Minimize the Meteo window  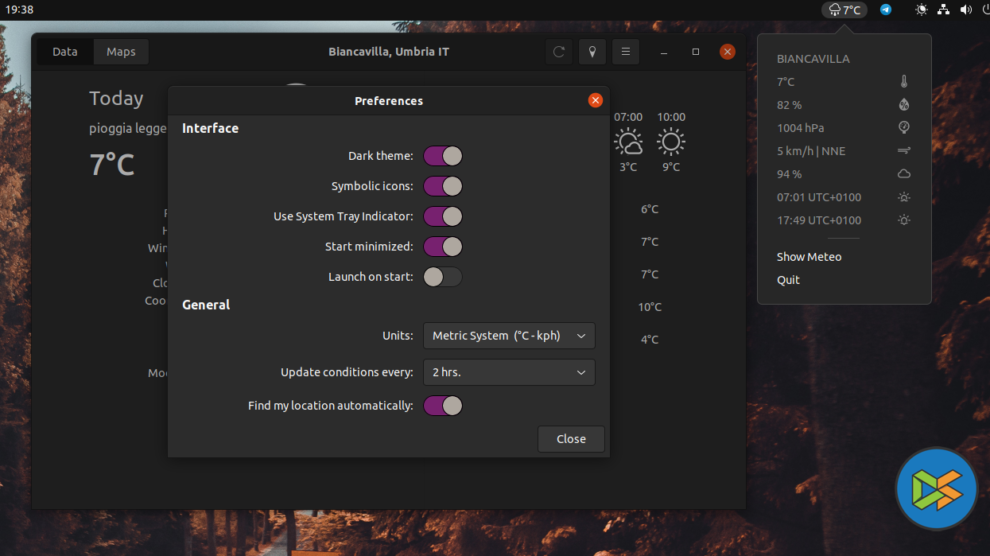click(664, 52)
